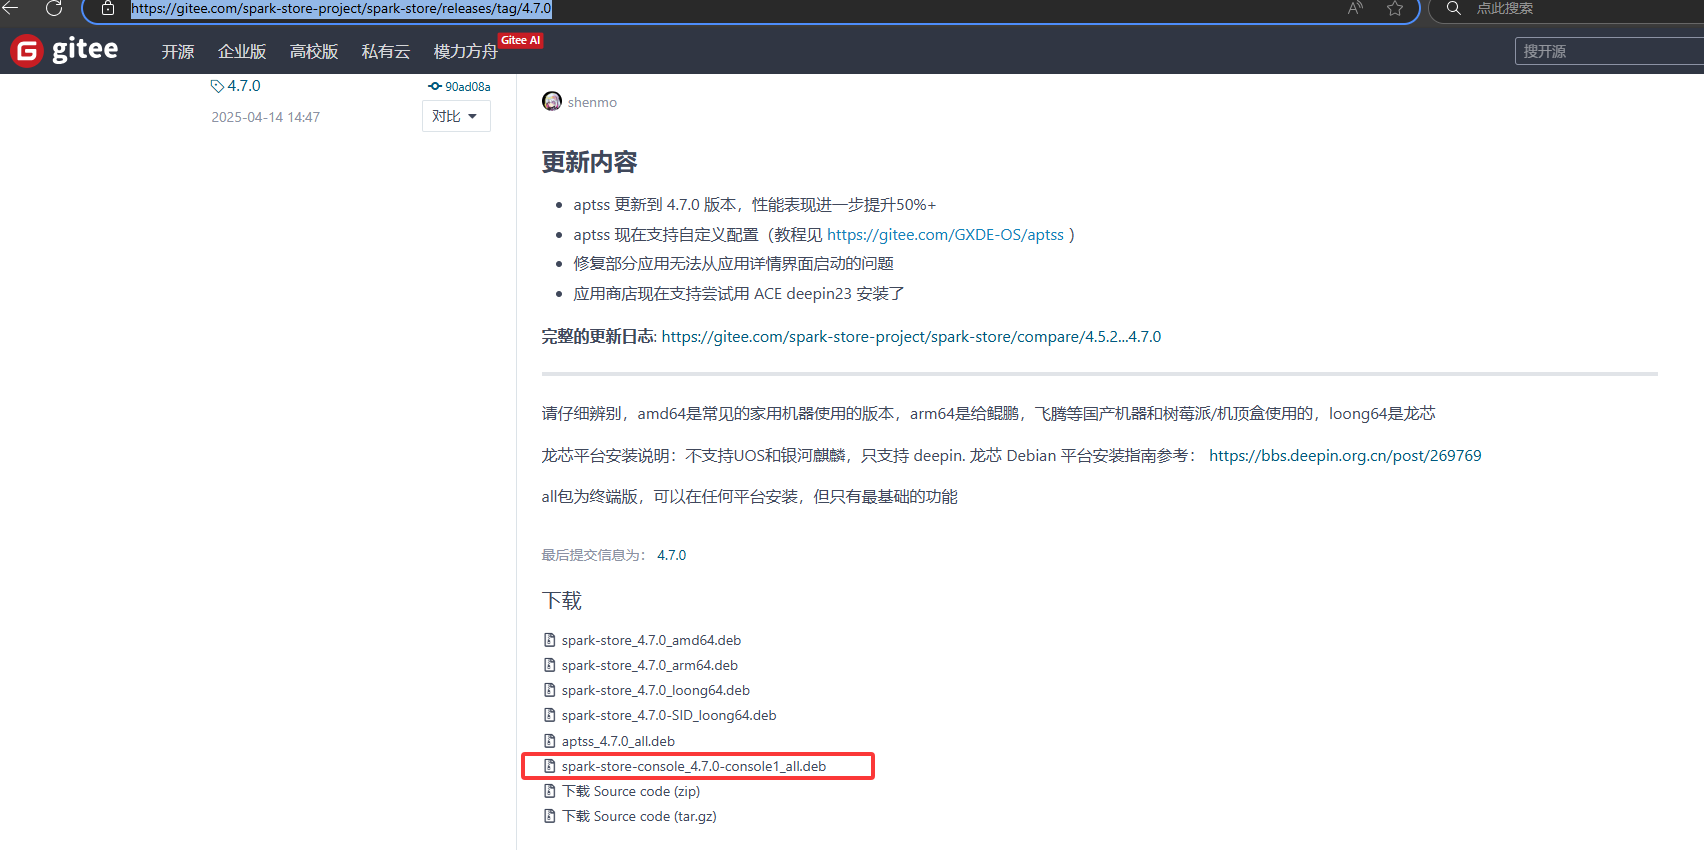
Task: Bookmark the page with the star icon
Action: (1395, 8)
